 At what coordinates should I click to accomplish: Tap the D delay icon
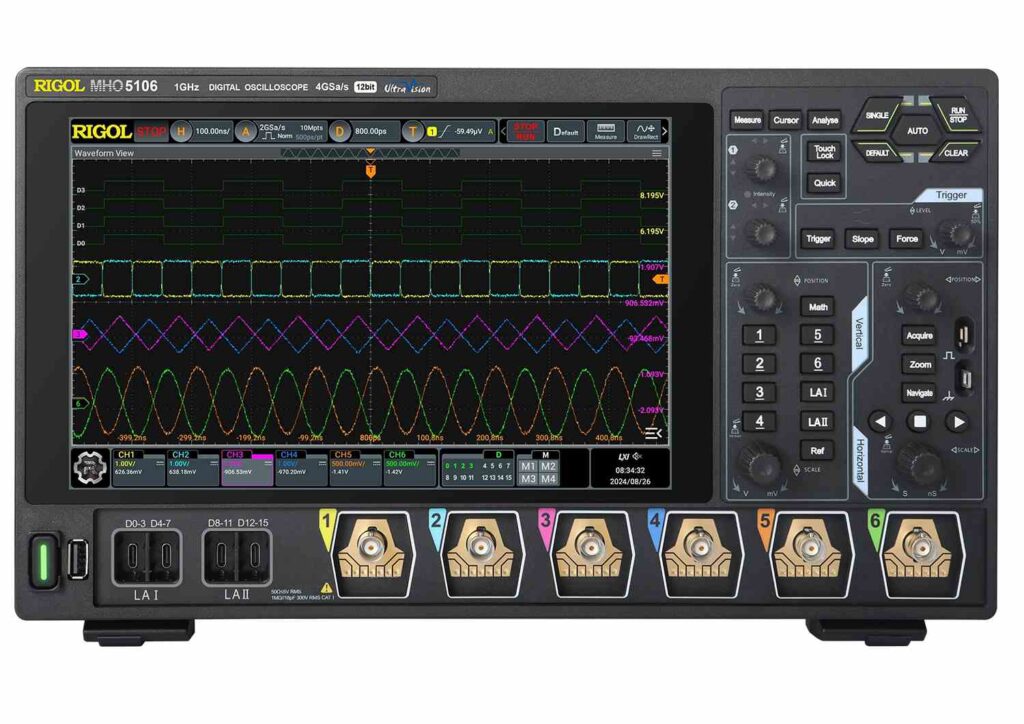(340, 132)
